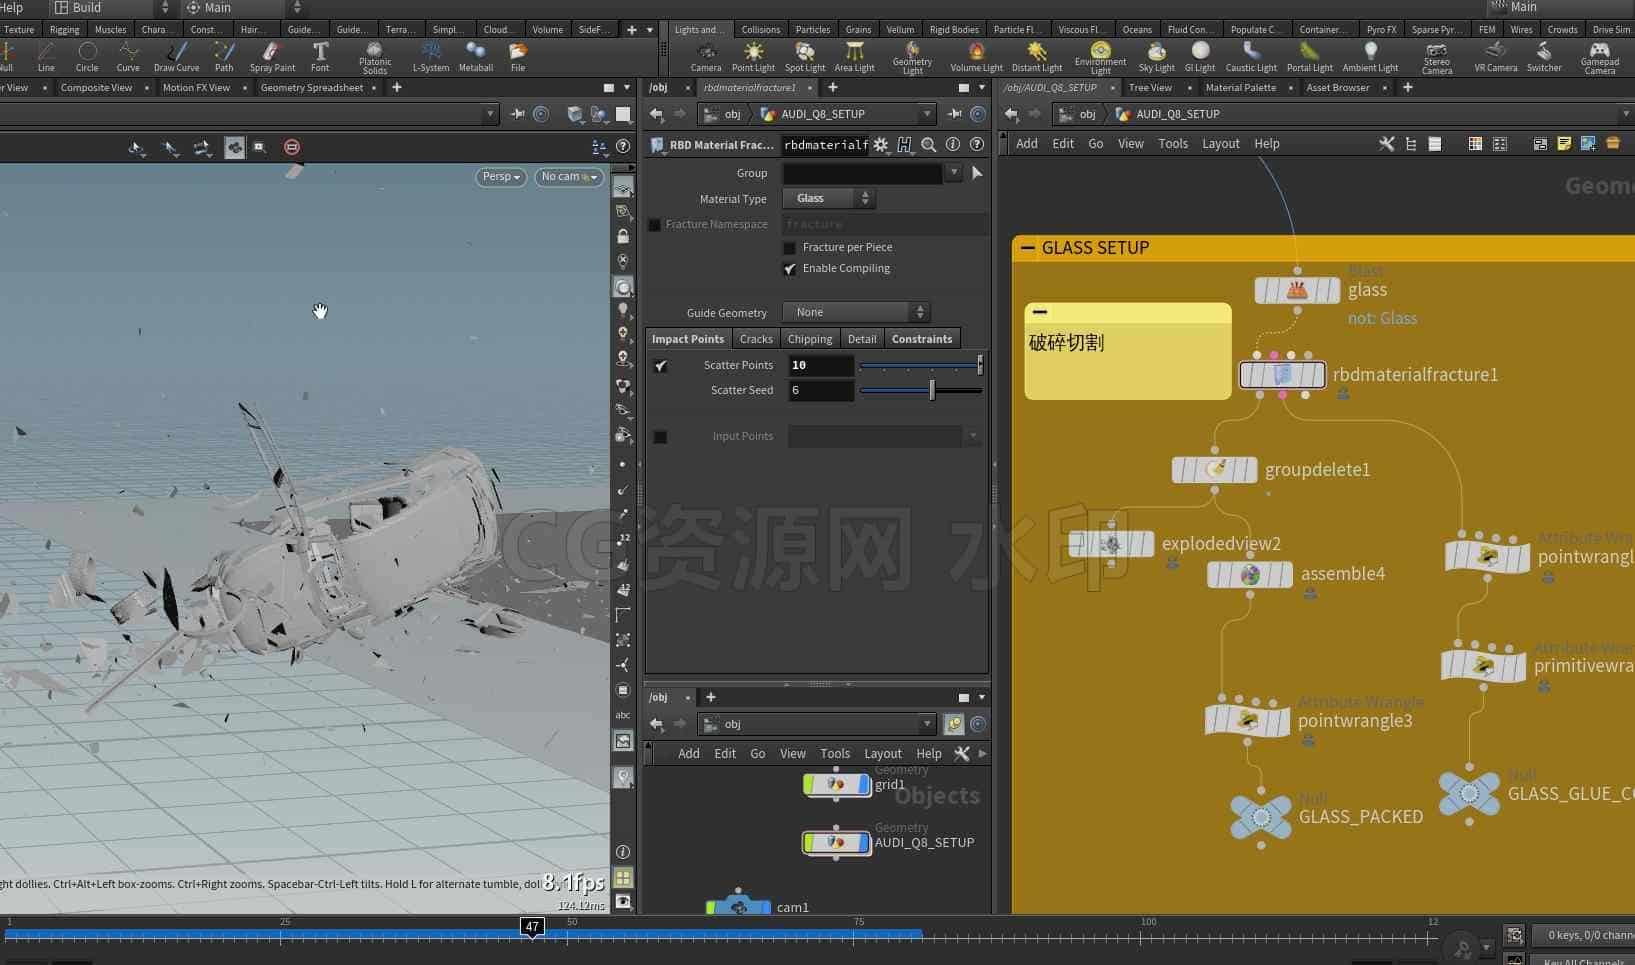Image resolution: width=1635 pixels, height=965 pixels.
Task: Open the File shelf tool
Action: point(518,57)
